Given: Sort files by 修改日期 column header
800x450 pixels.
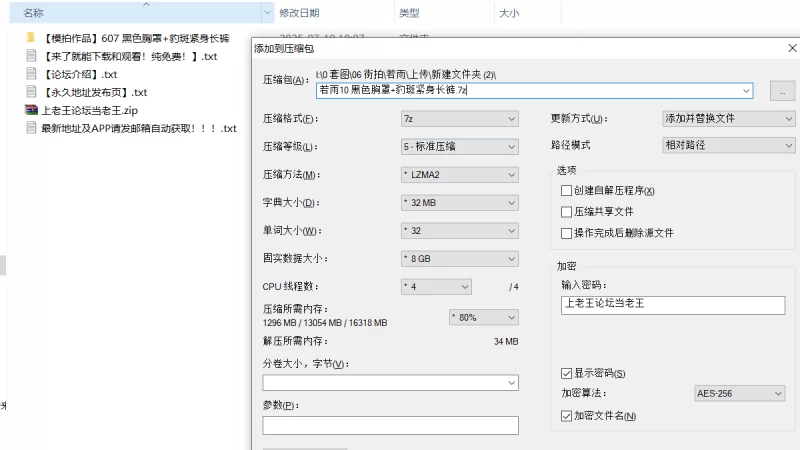Looking at the screenshot, I should 300,13.
